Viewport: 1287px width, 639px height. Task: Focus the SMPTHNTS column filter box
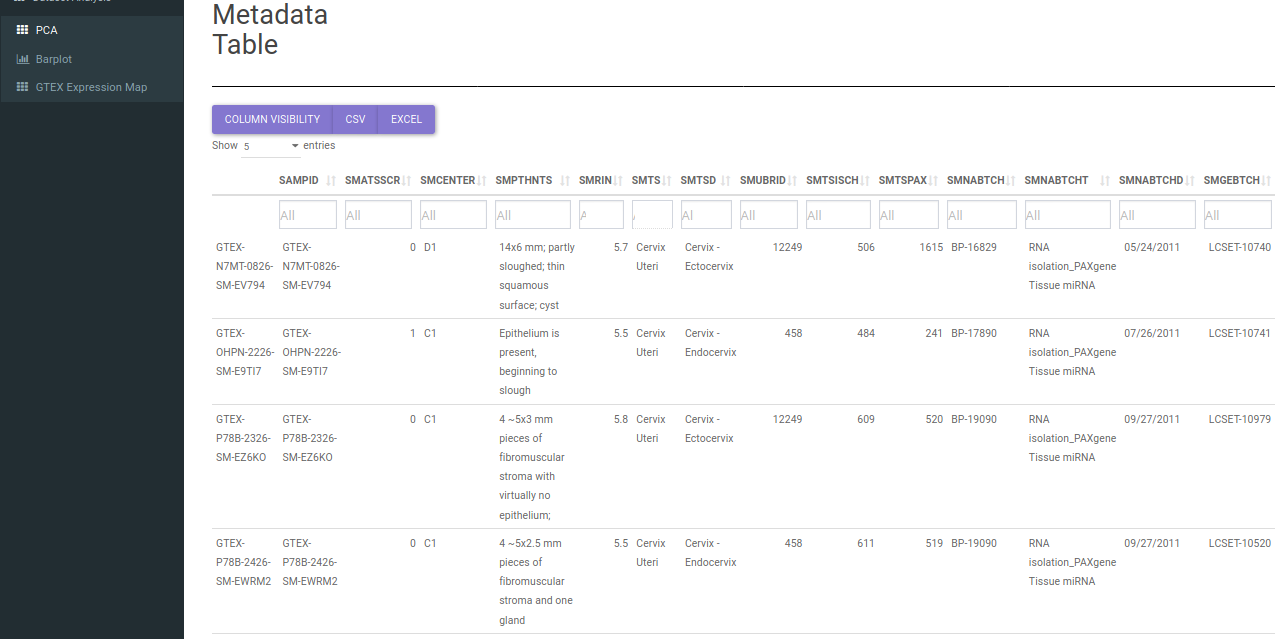pyautogui.click(x=533, y=215)
